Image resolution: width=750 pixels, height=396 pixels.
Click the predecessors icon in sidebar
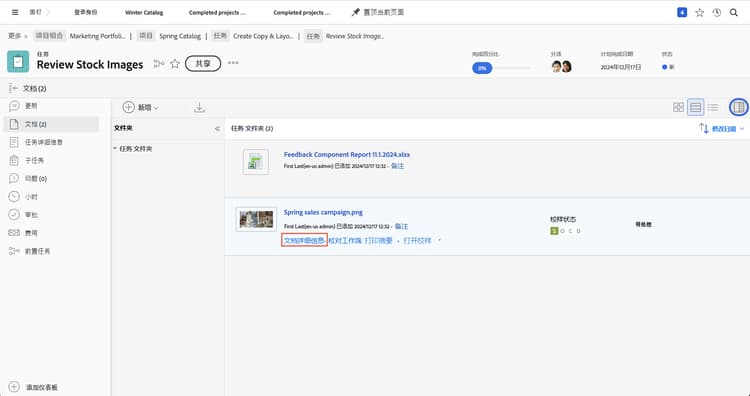coord(14,251)
